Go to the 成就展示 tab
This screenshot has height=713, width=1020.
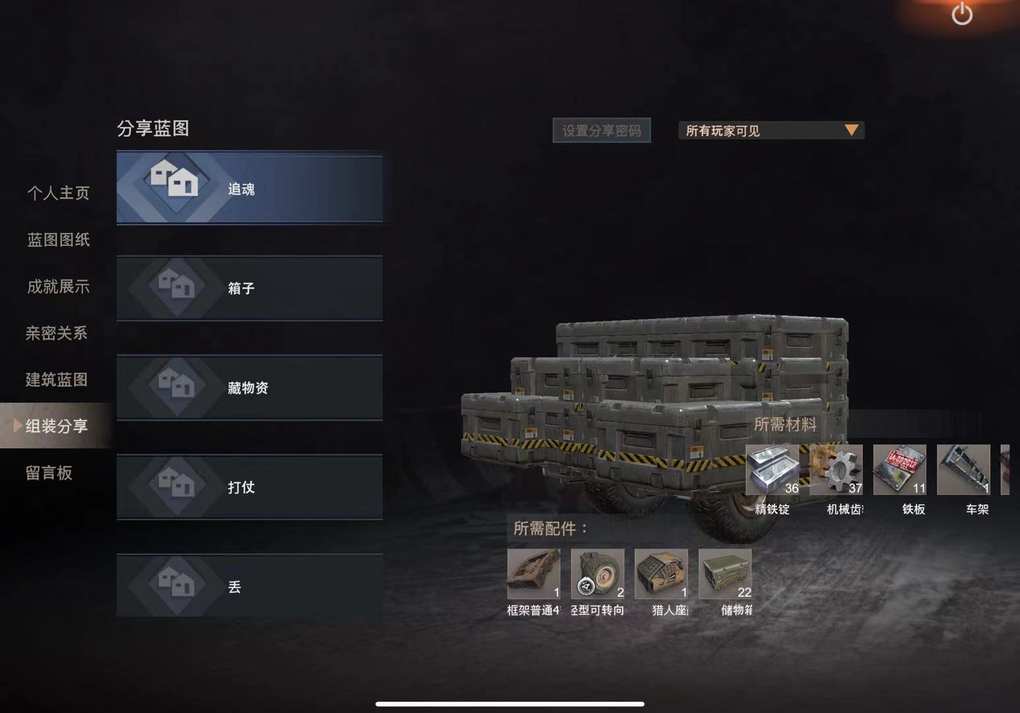59,287
